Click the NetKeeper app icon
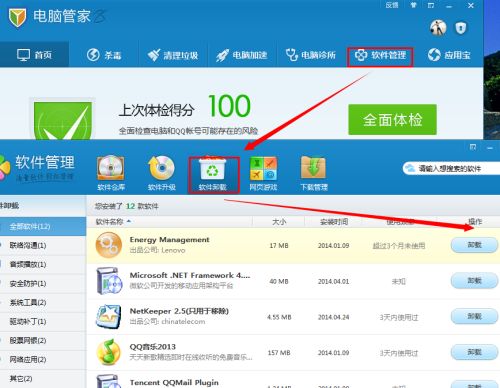 click(x=108, y=316)
